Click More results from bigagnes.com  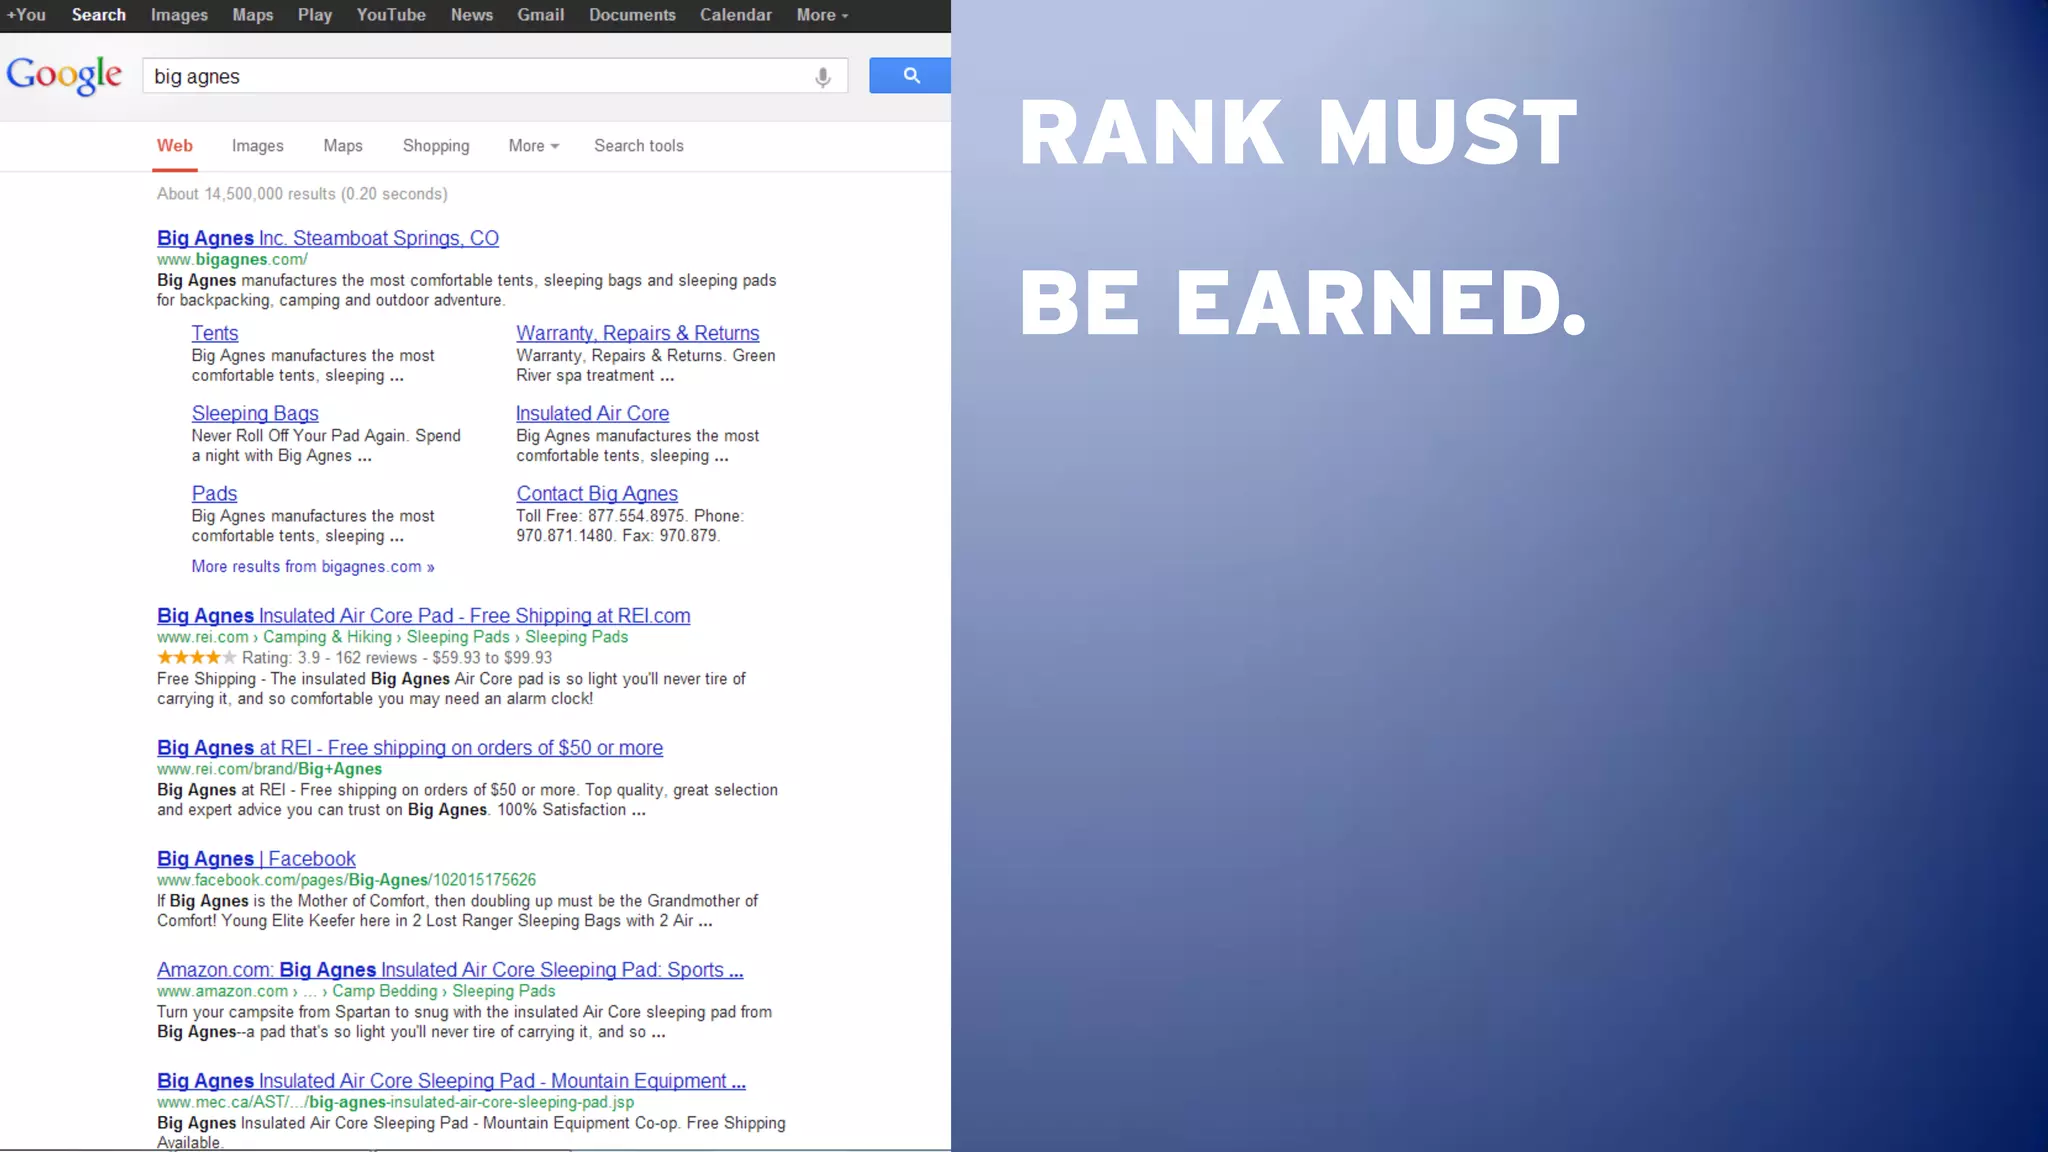click(x=313, y=567)
